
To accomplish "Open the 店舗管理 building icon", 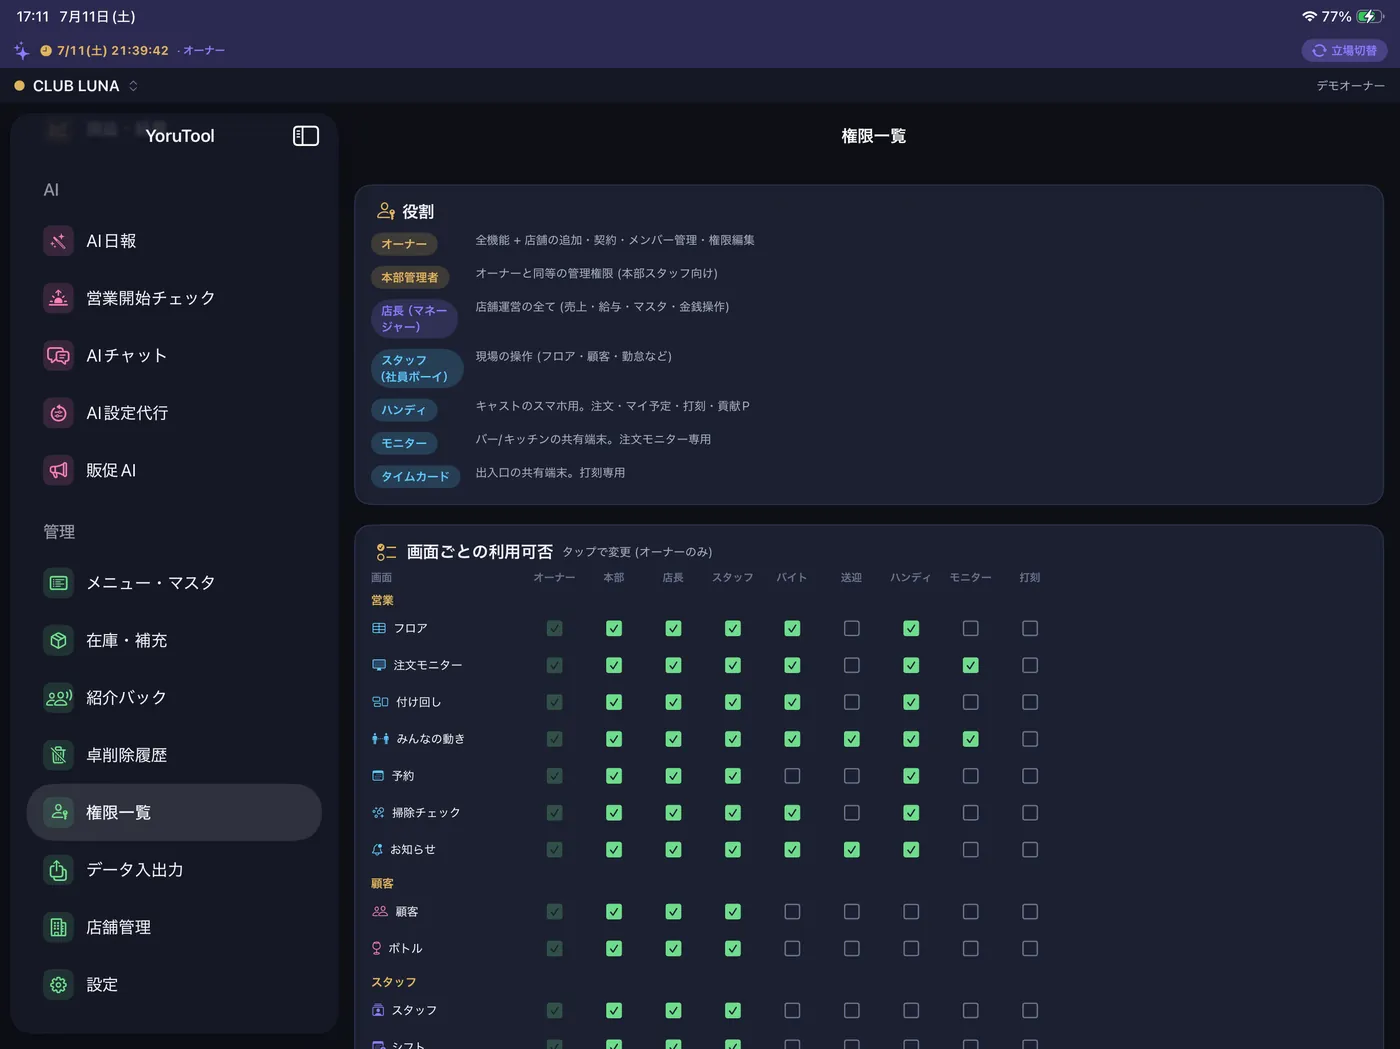I will (59, 927).
